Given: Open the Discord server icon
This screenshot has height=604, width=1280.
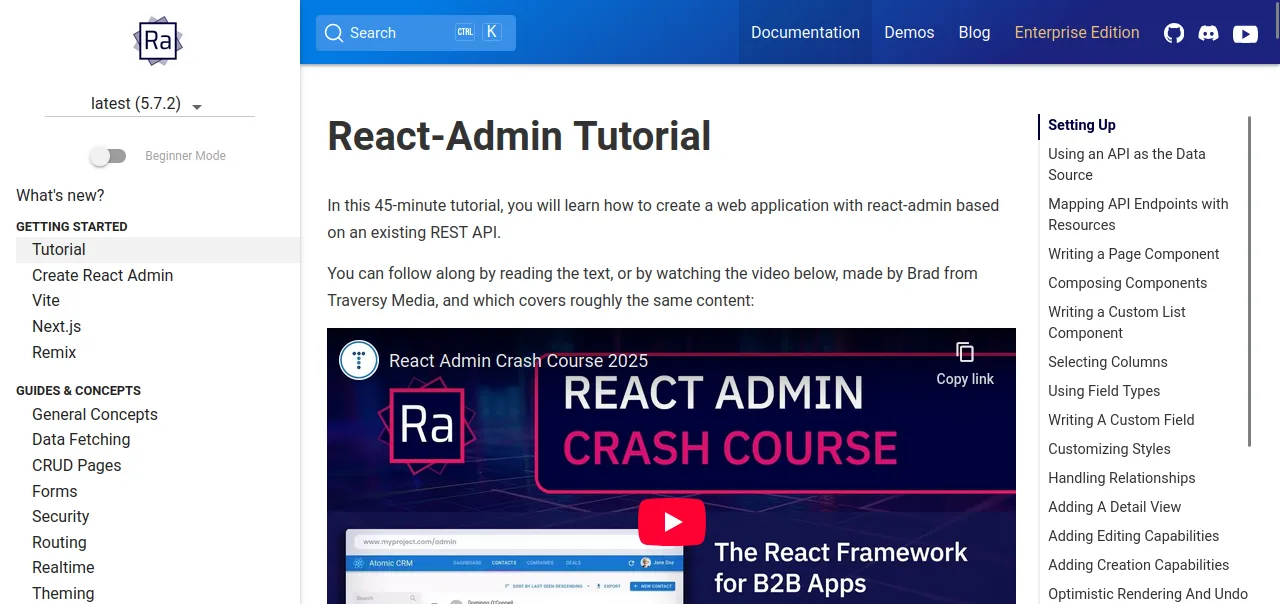Looking at the screenshot, I should coord(1209,33).
